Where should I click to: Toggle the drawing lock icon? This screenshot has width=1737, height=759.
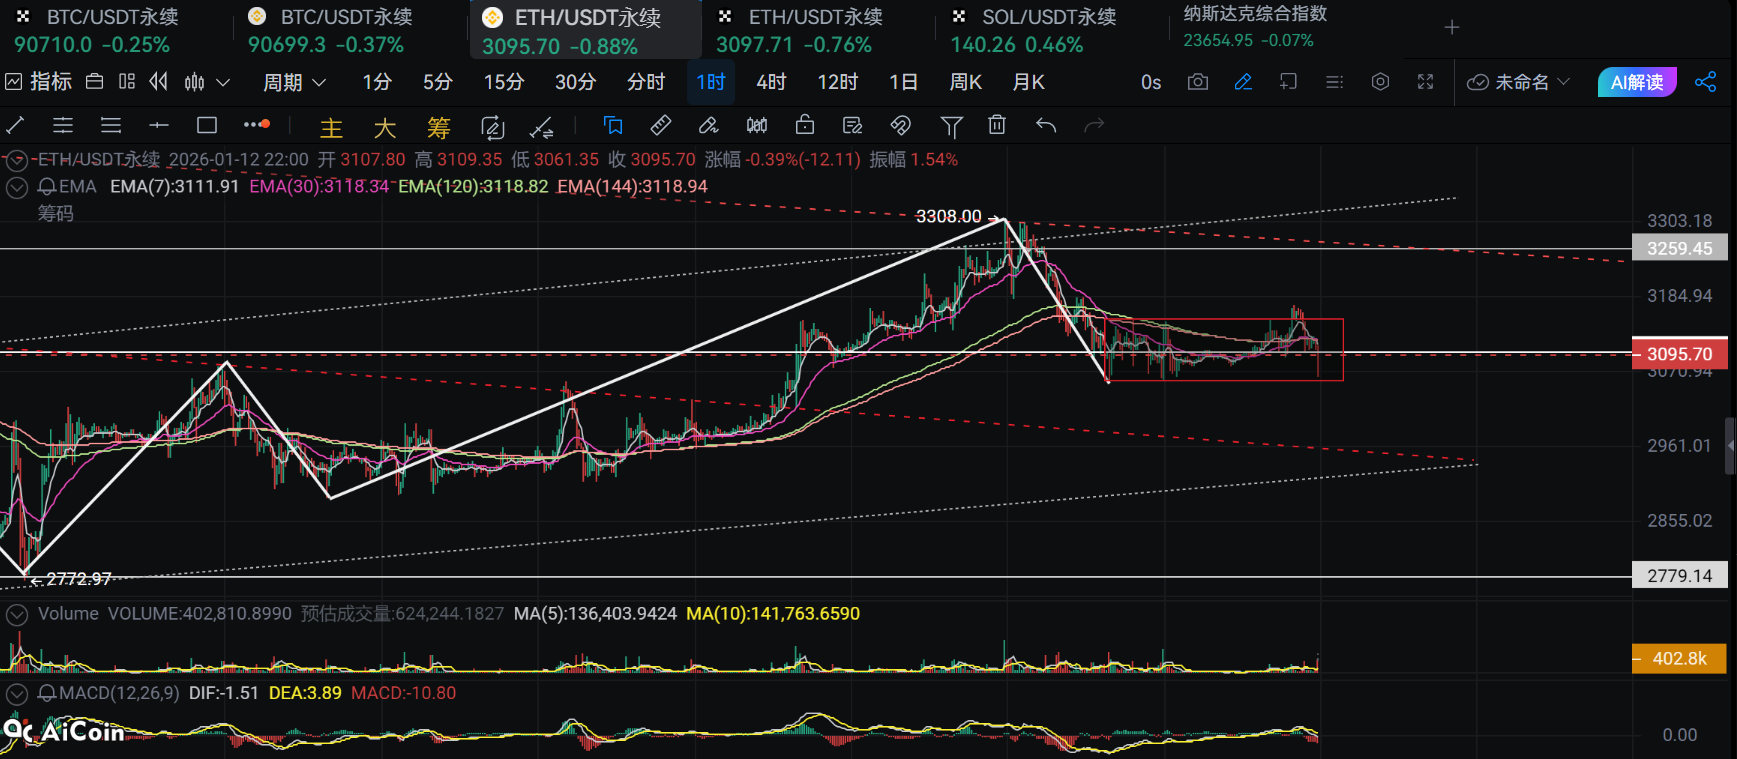click(805, 125)
